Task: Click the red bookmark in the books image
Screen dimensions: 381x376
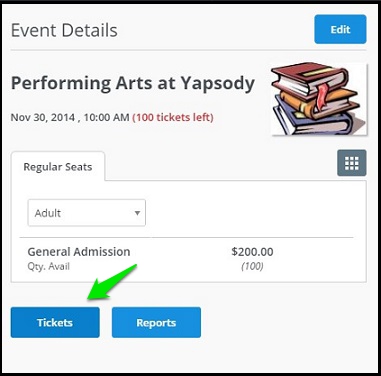Action: [x=322, y=94]
